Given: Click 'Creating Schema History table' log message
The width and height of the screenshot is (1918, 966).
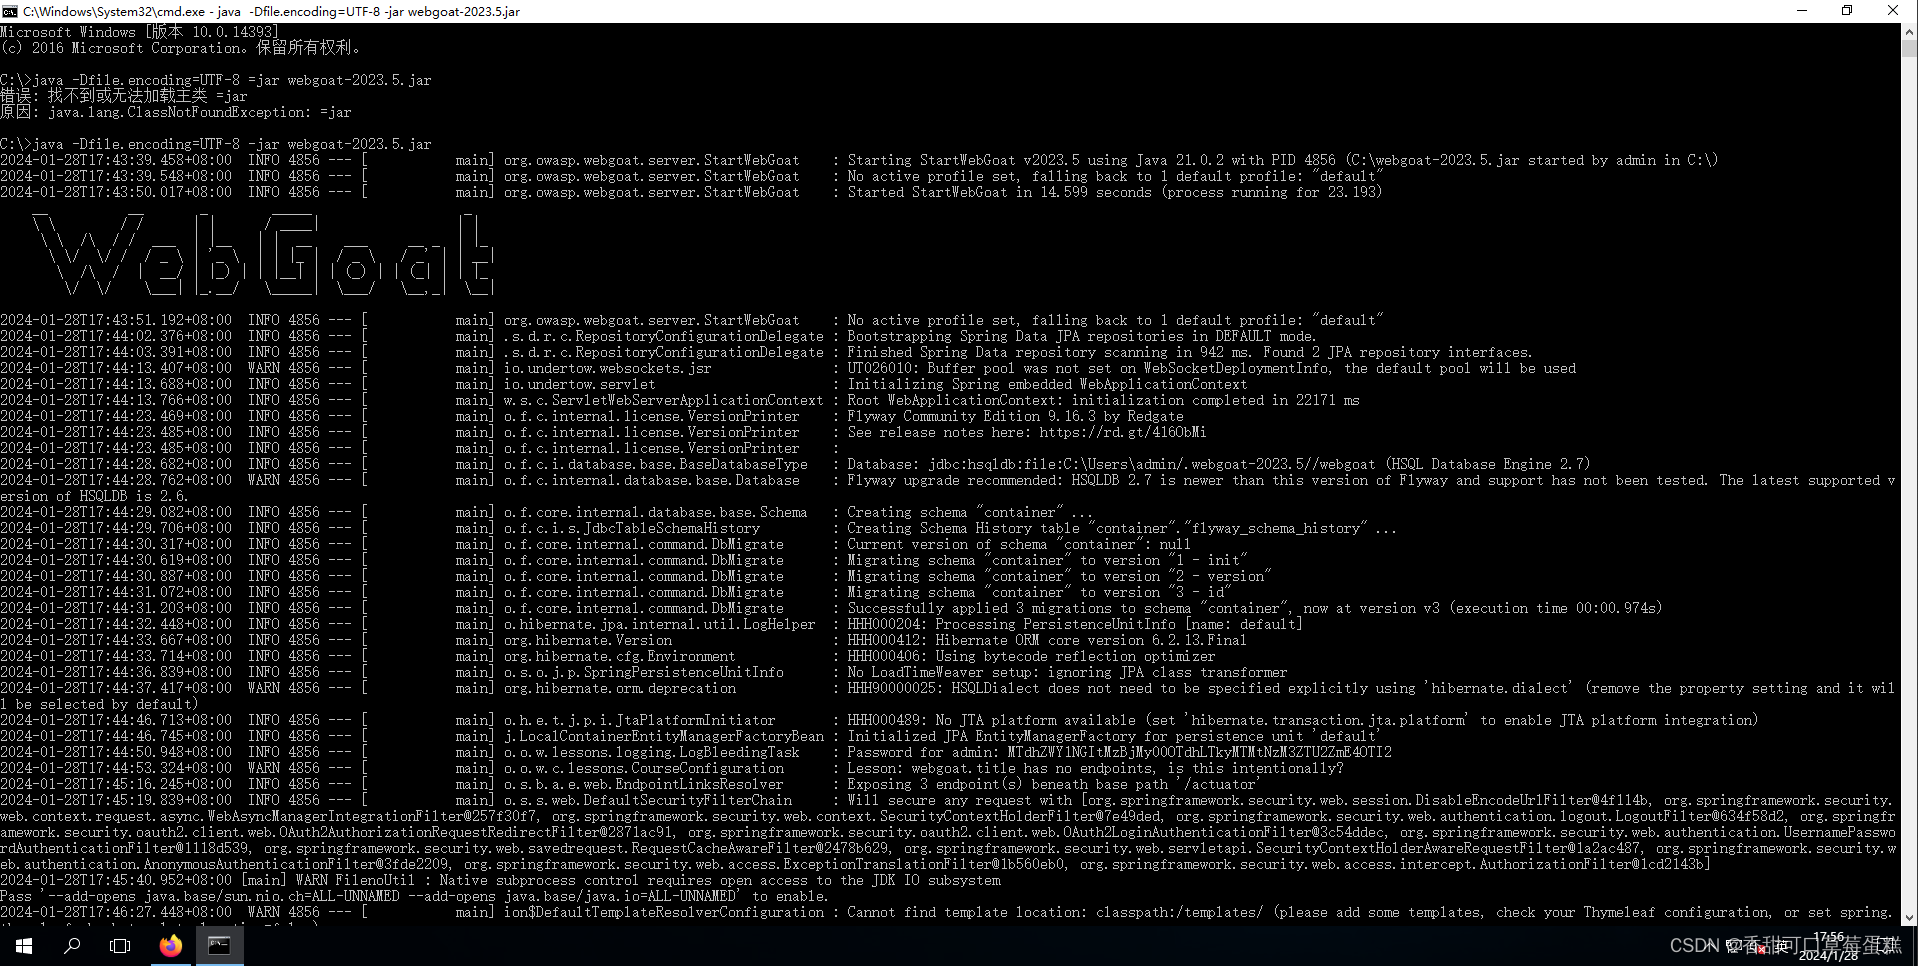Looking at the screenshot, I should pos(1122,528).
